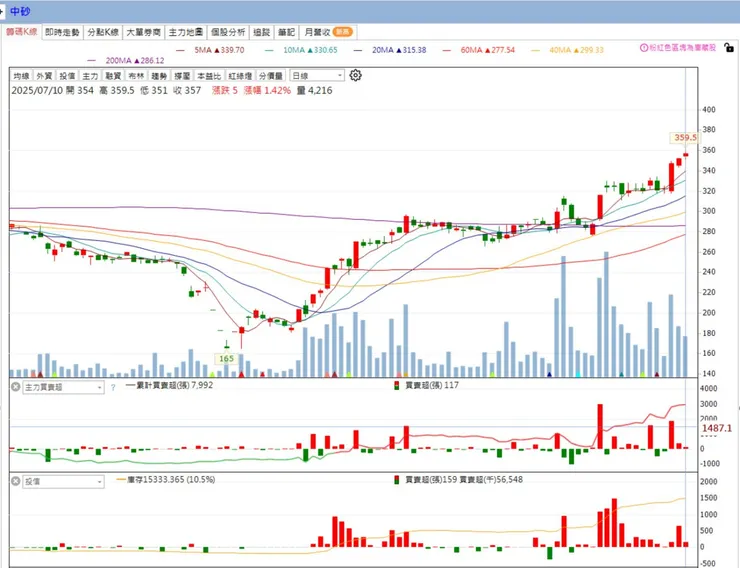Click the 量 4,216 volume value
This screenshot has width=740, height=568.
click(x=314, y=90)
